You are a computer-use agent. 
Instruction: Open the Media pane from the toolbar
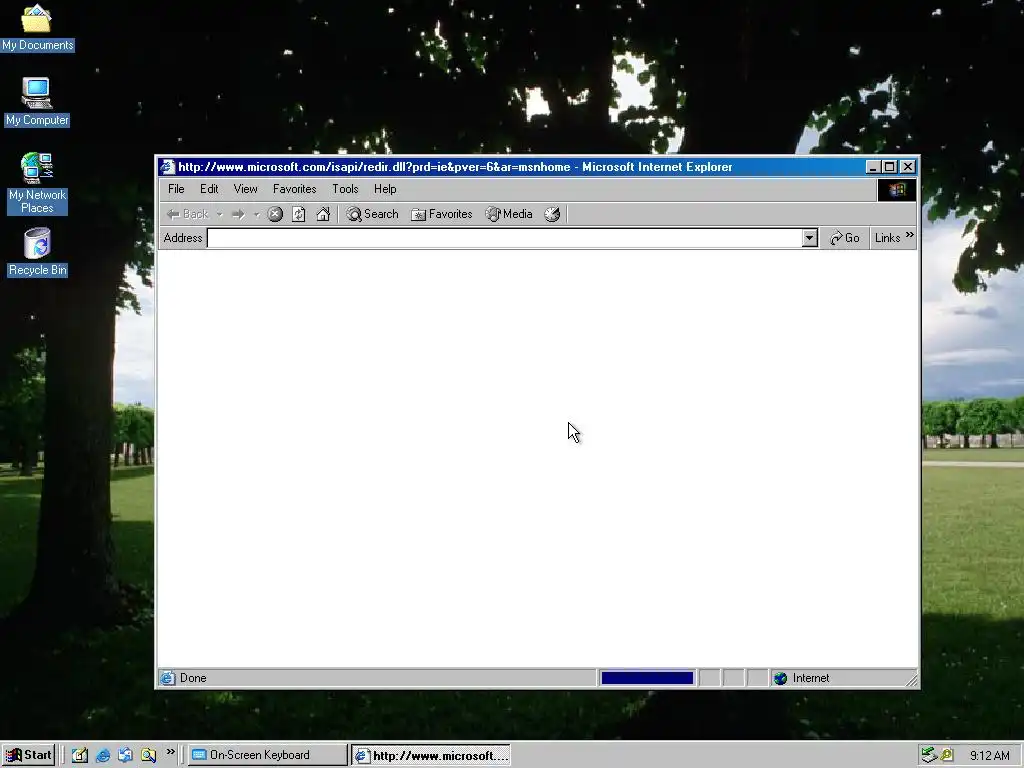(509, 214)
